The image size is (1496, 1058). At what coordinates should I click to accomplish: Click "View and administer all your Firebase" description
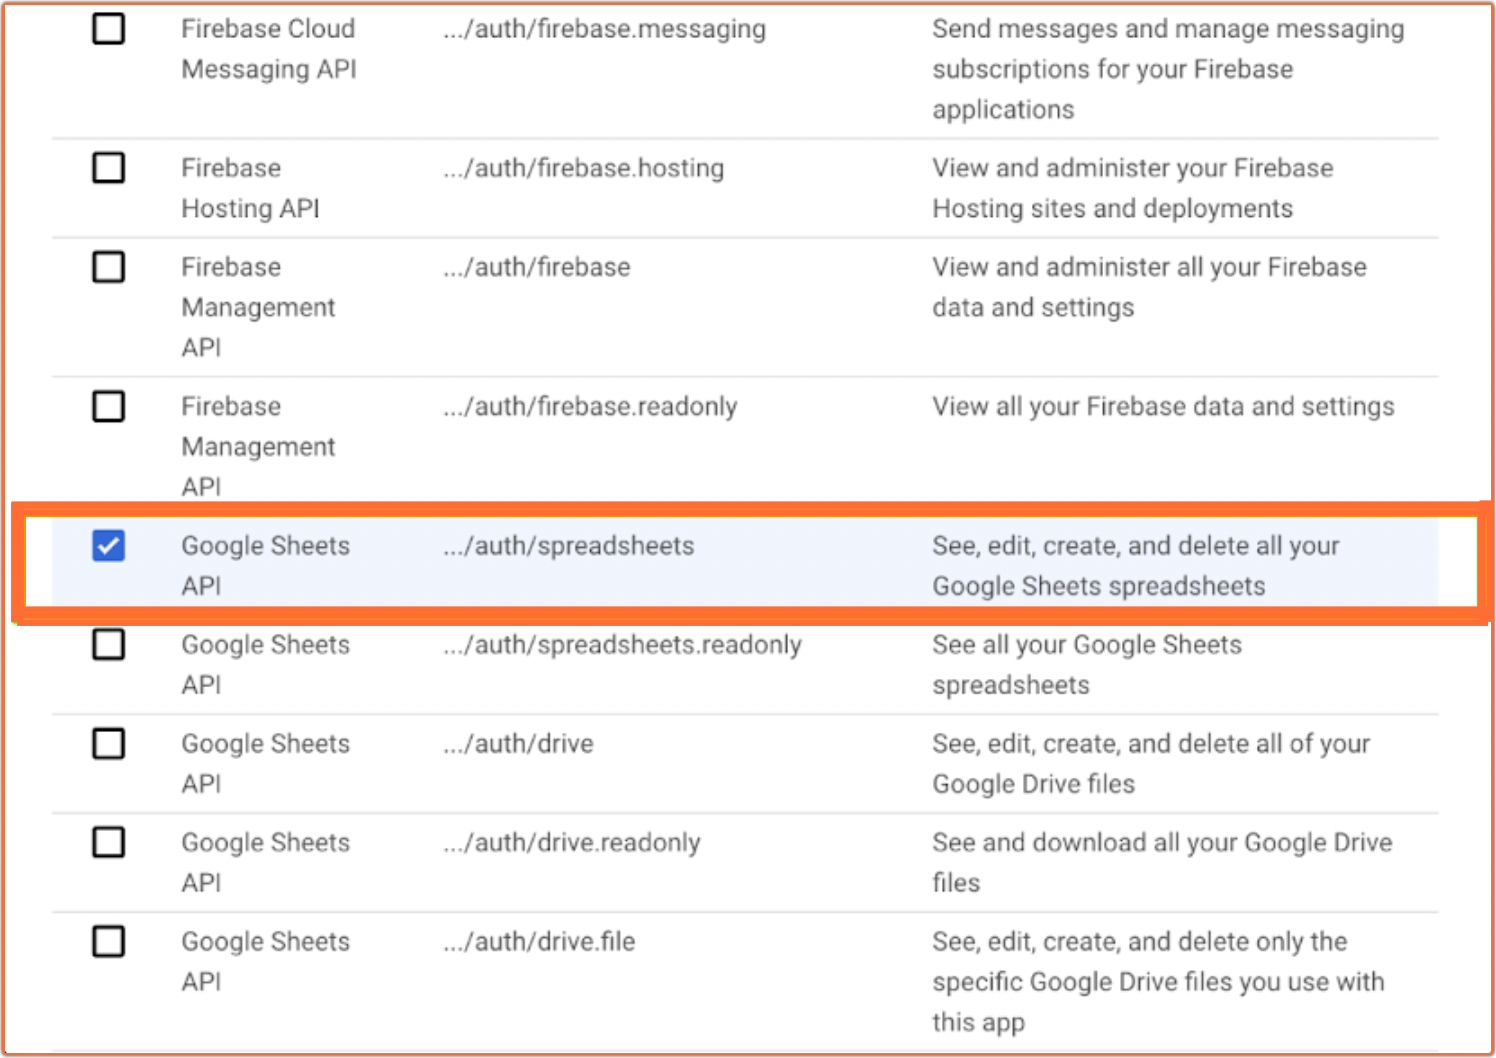[1149, 287]
